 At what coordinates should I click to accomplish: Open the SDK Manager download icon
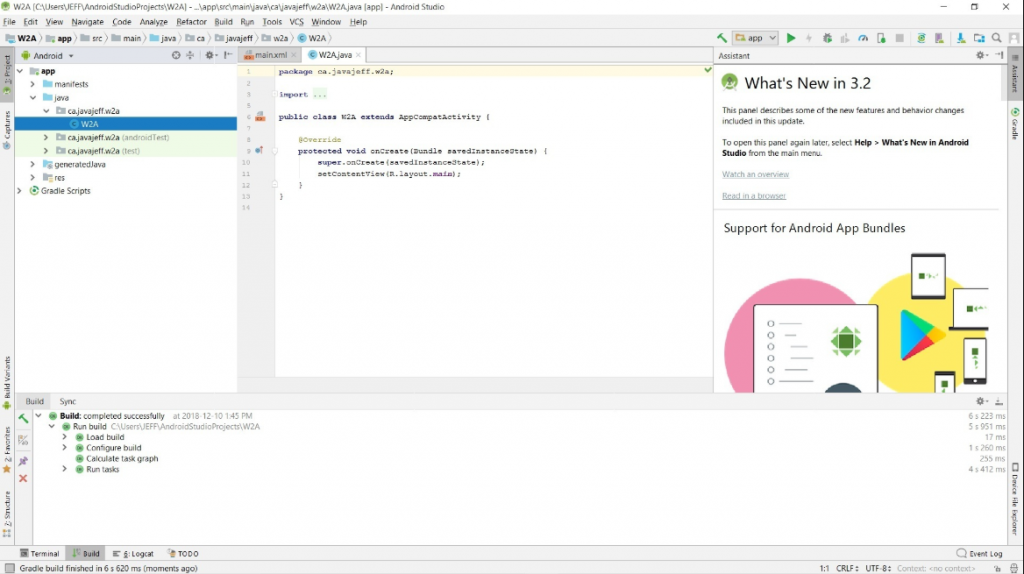point(961,38)
